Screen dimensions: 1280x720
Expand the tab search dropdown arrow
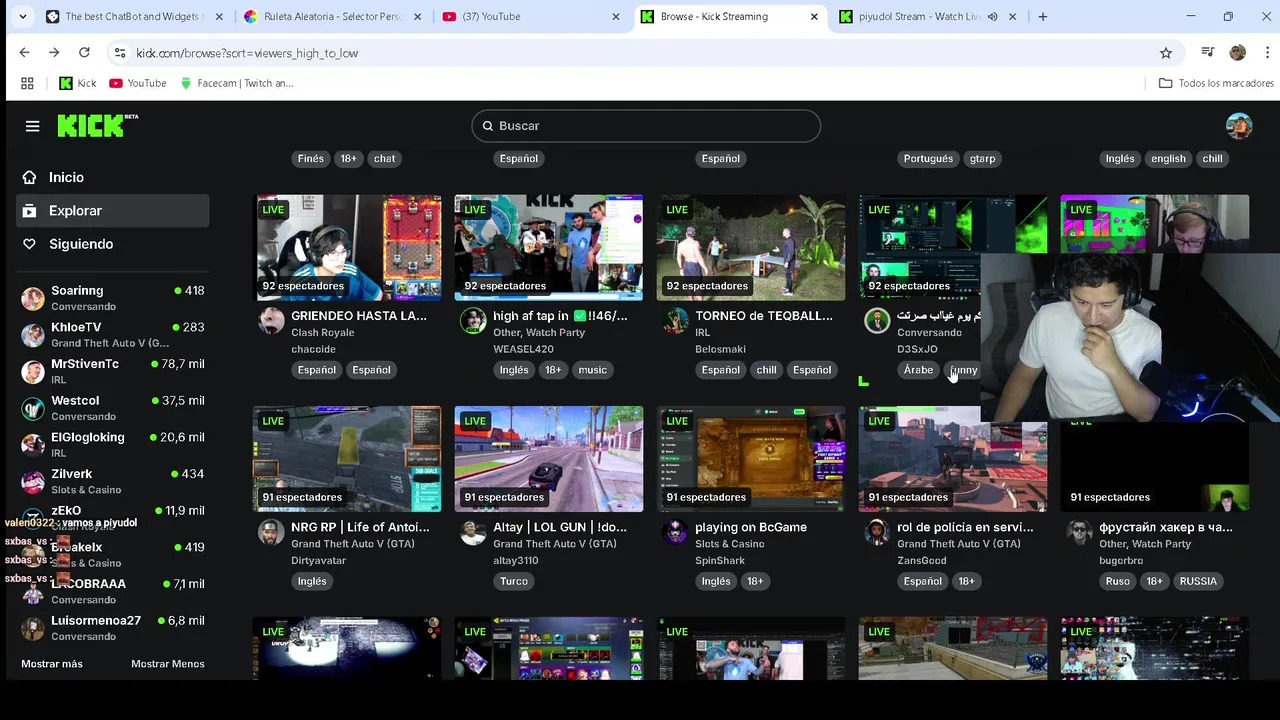point(23,16)
